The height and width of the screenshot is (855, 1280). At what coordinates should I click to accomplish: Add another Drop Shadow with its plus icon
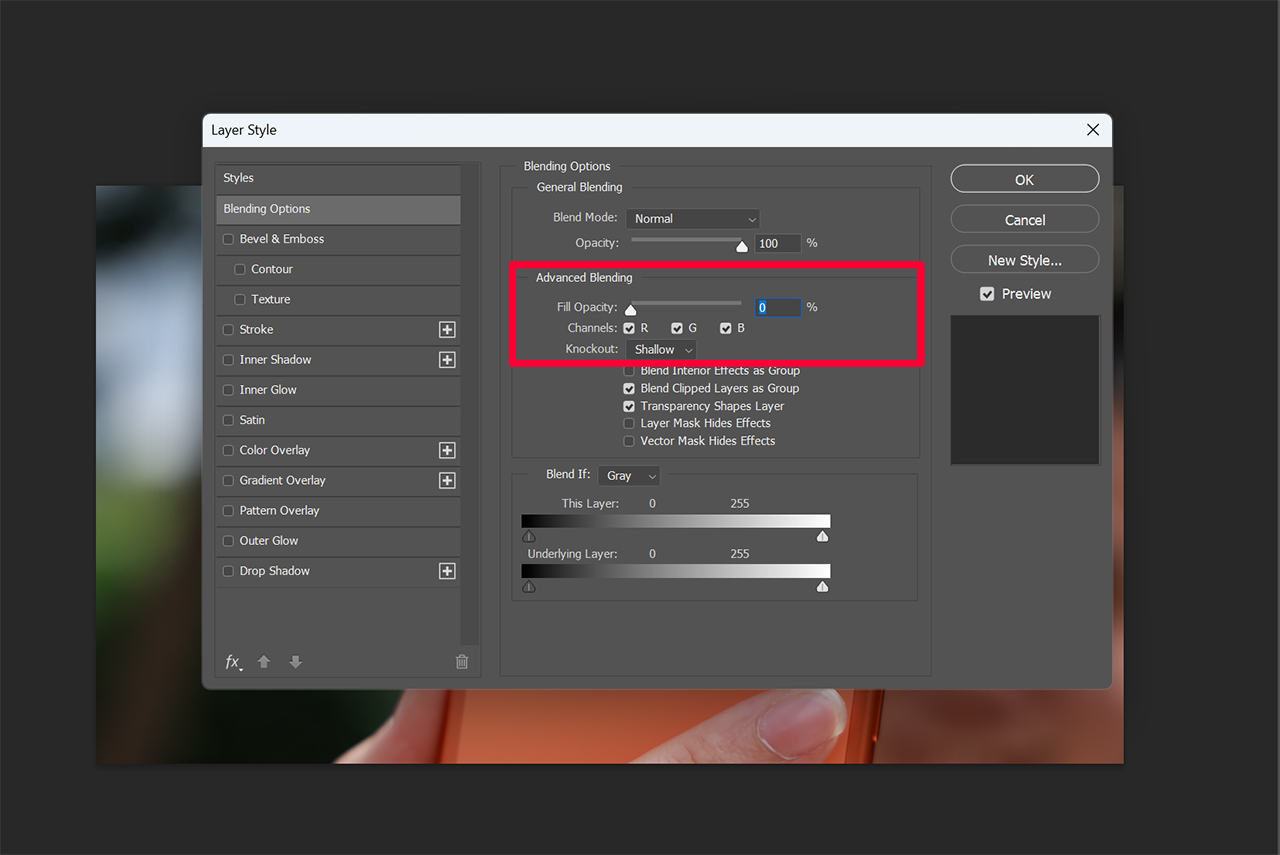(447, 571)
